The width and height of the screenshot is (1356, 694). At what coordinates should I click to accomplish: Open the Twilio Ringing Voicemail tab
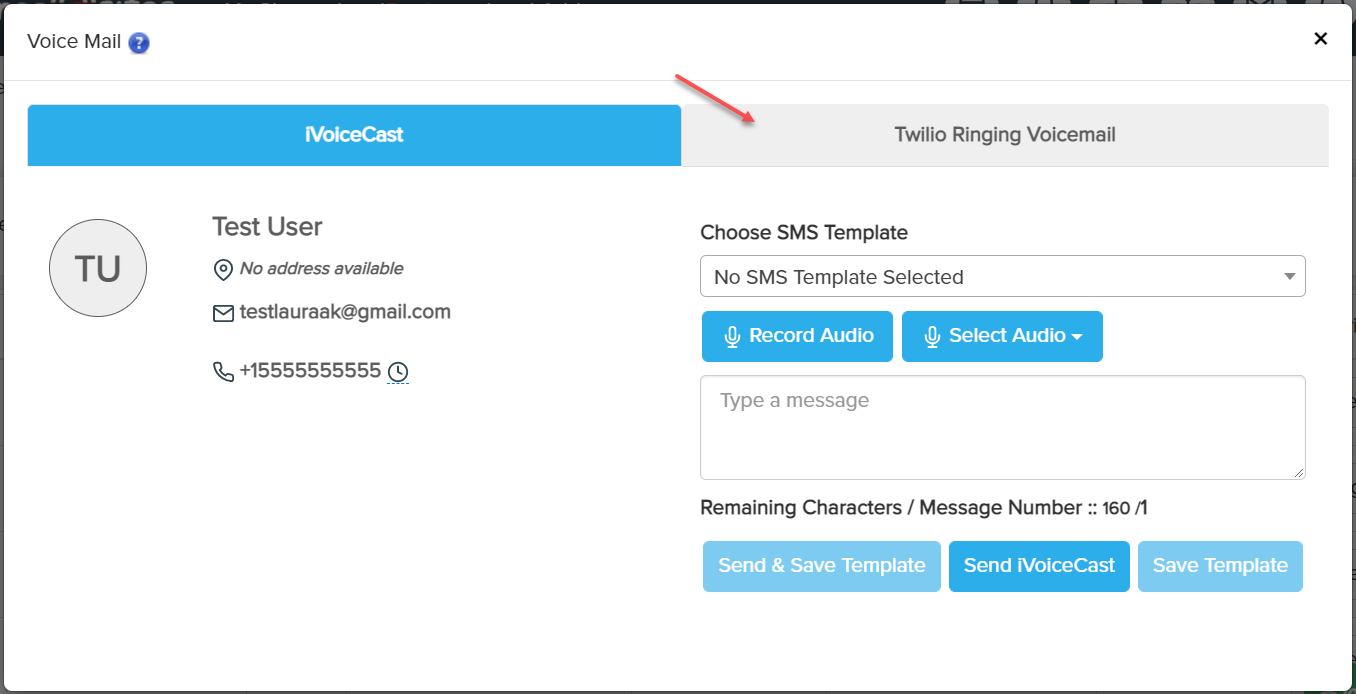pos(1004,135)
